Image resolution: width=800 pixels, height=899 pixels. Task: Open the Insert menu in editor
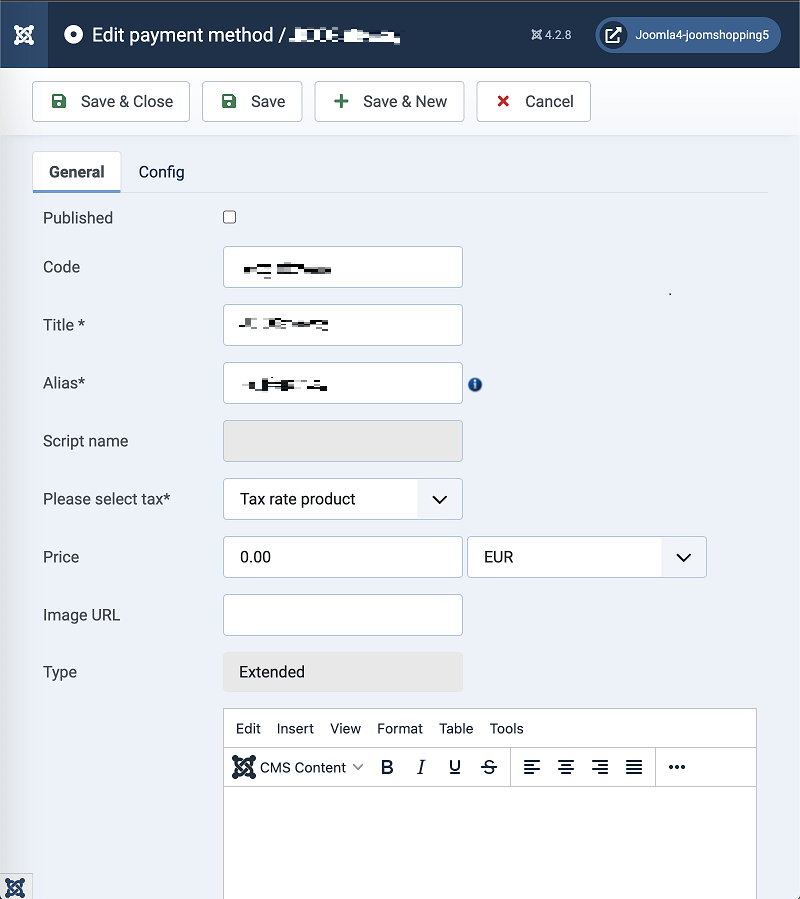click(295, 728)
